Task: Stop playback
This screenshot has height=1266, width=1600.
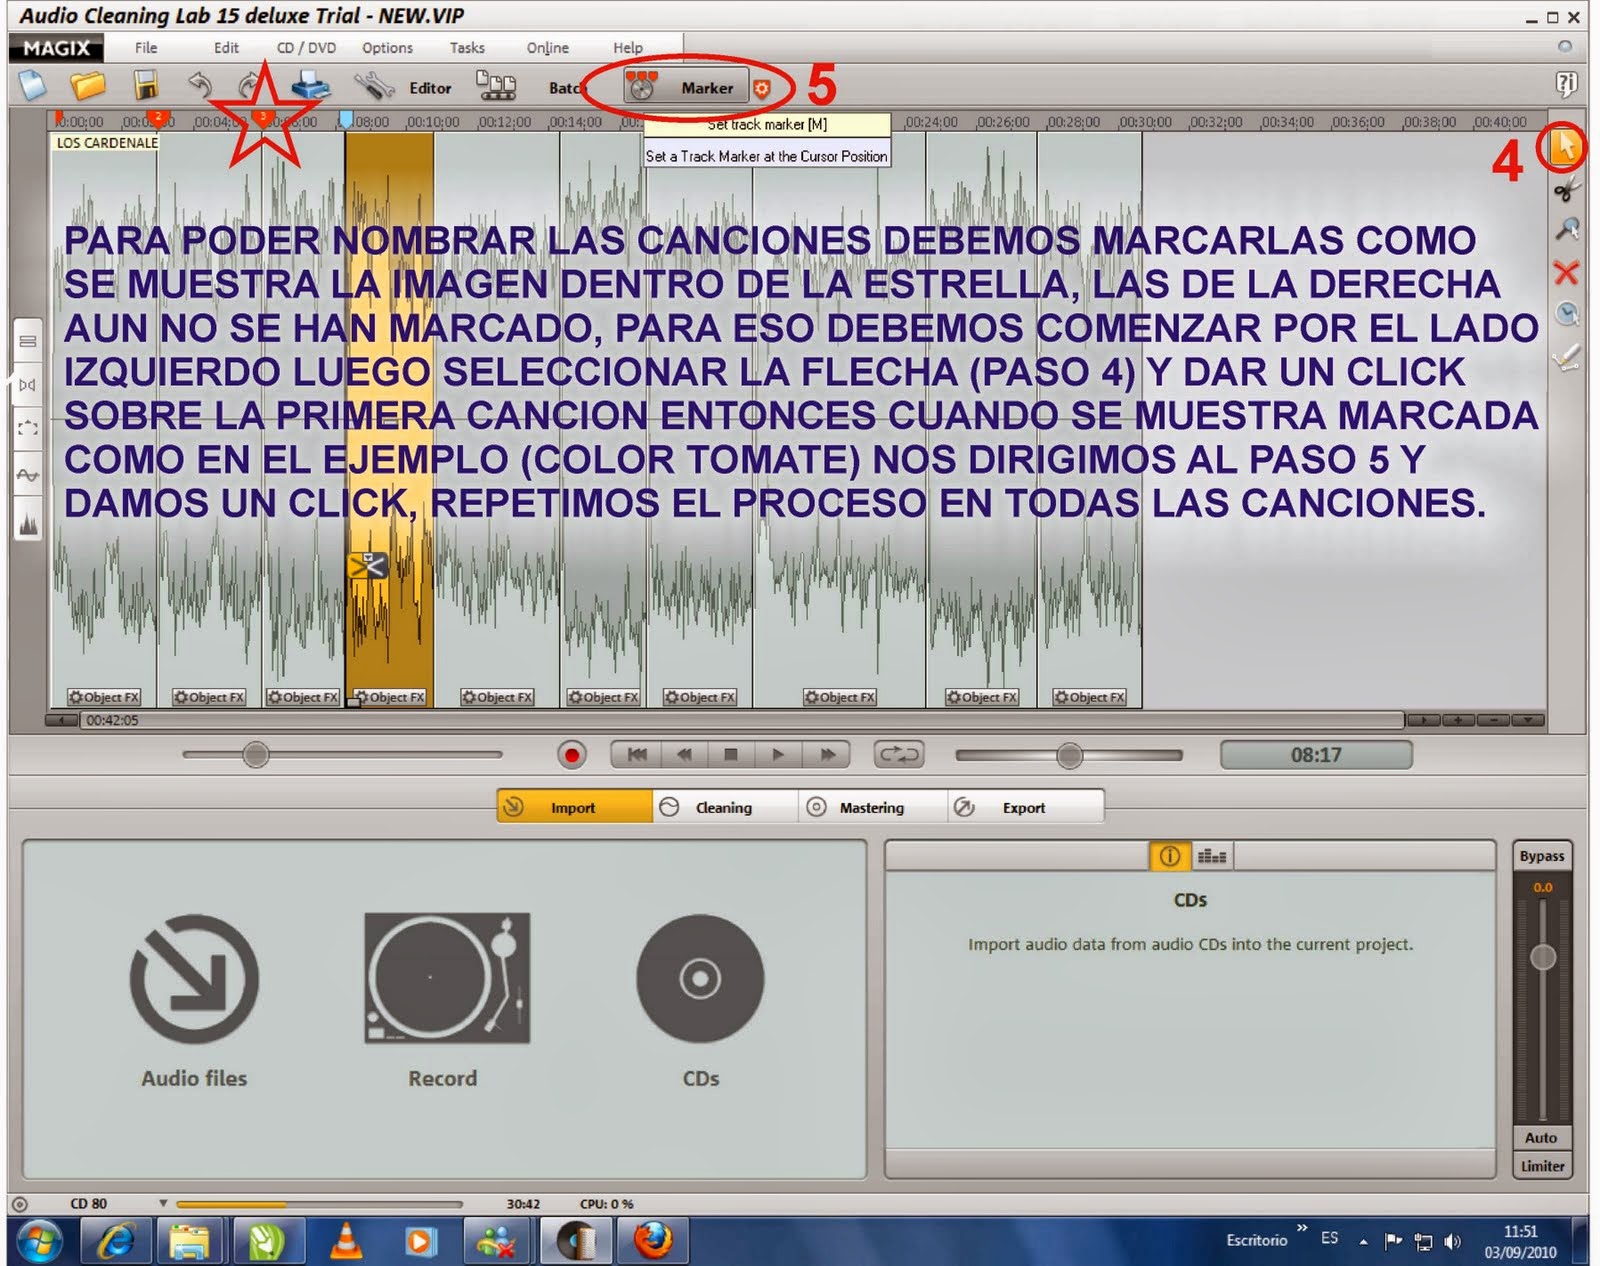Action: [731, 755]
